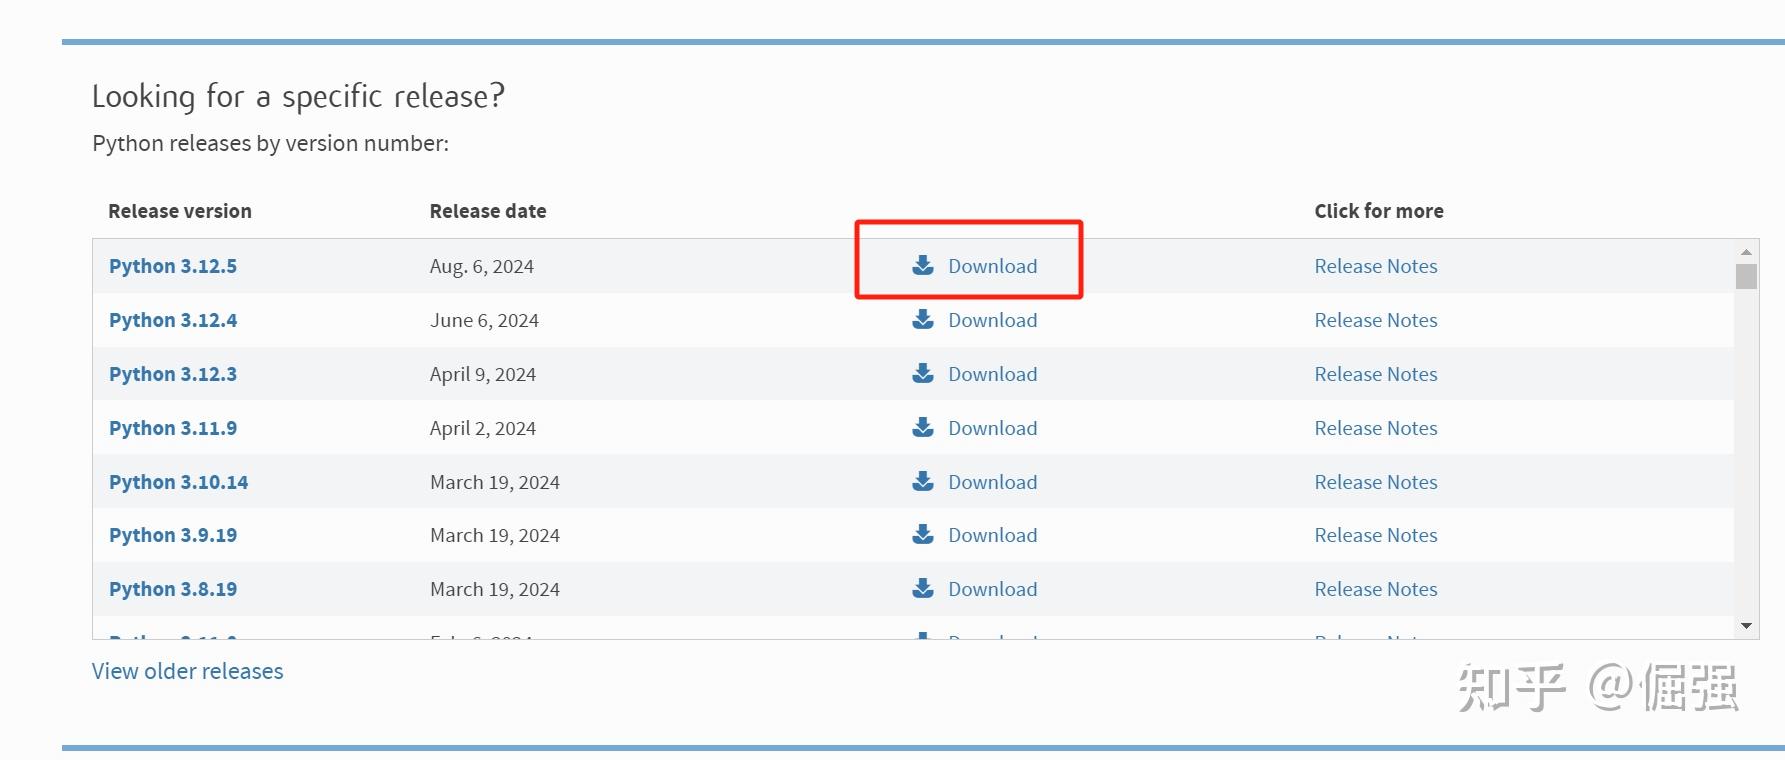
Task: View Release Notes for Python 3.8.19
Action: [1376, 589]
